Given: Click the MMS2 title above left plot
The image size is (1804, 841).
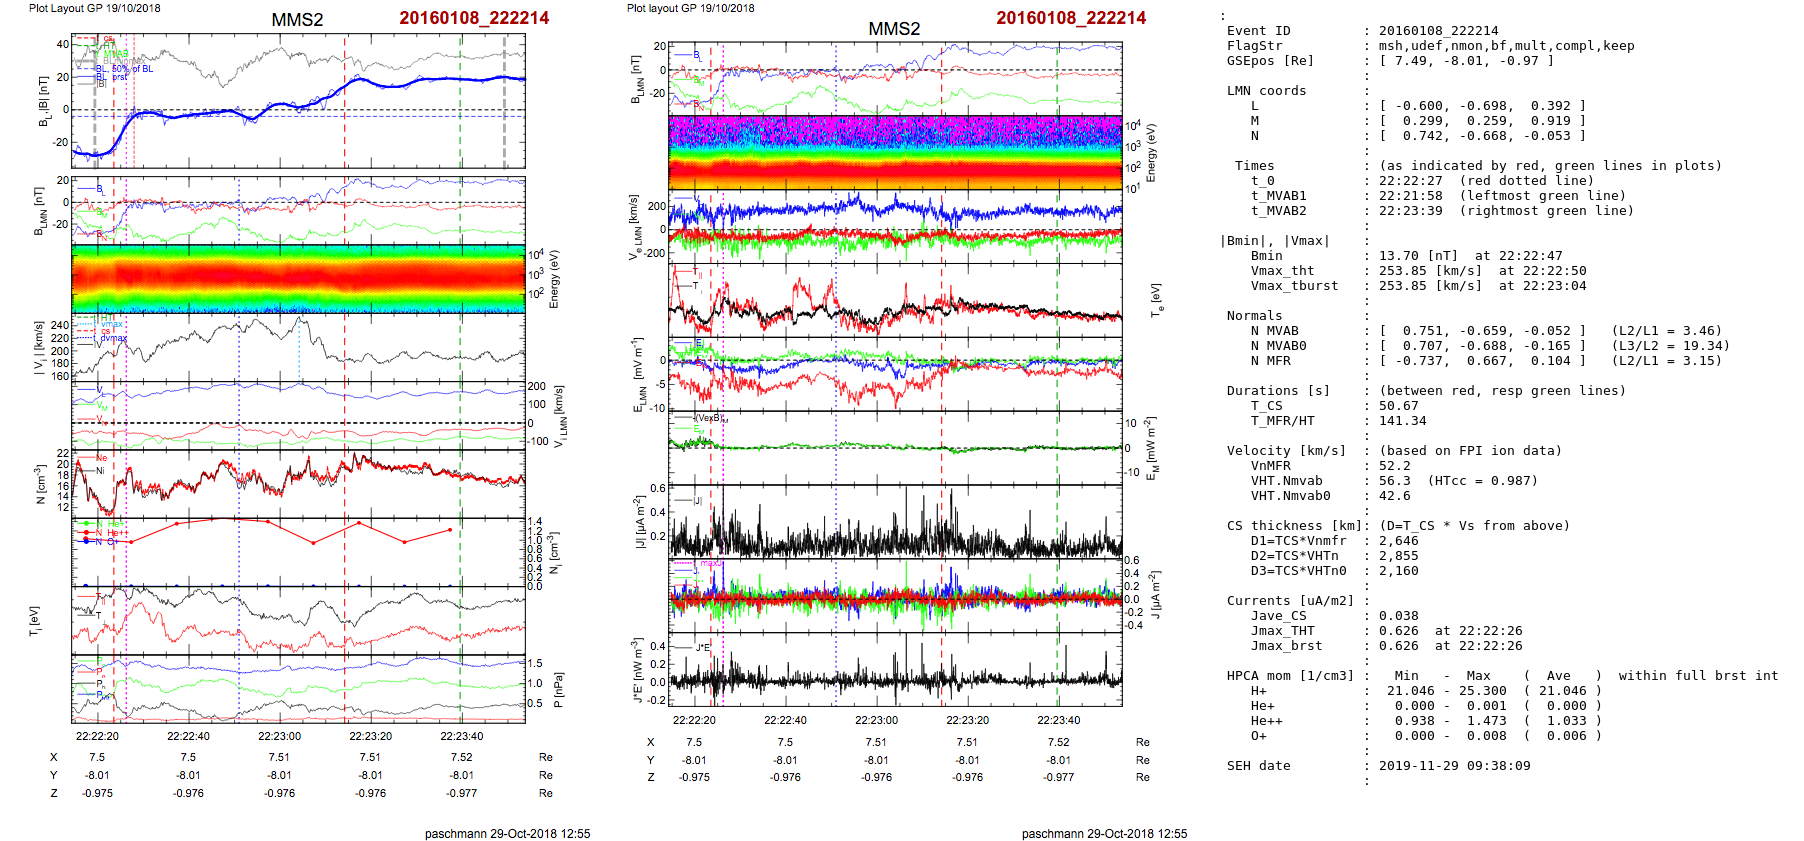Looking at the screenshot, I should 297,20.
